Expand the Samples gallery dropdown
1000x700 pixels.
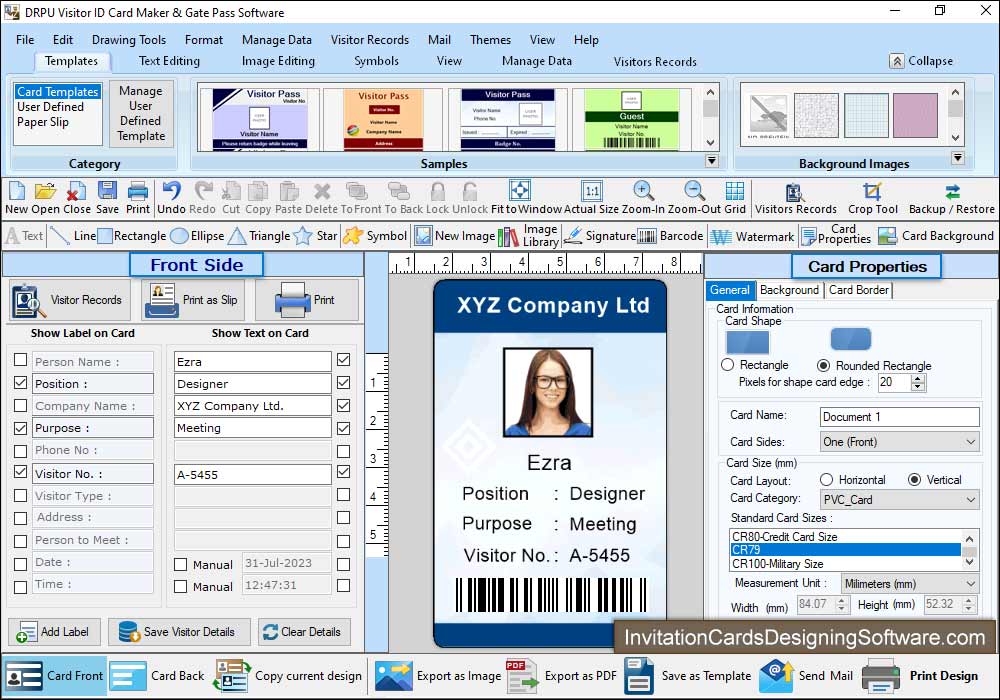712,161
